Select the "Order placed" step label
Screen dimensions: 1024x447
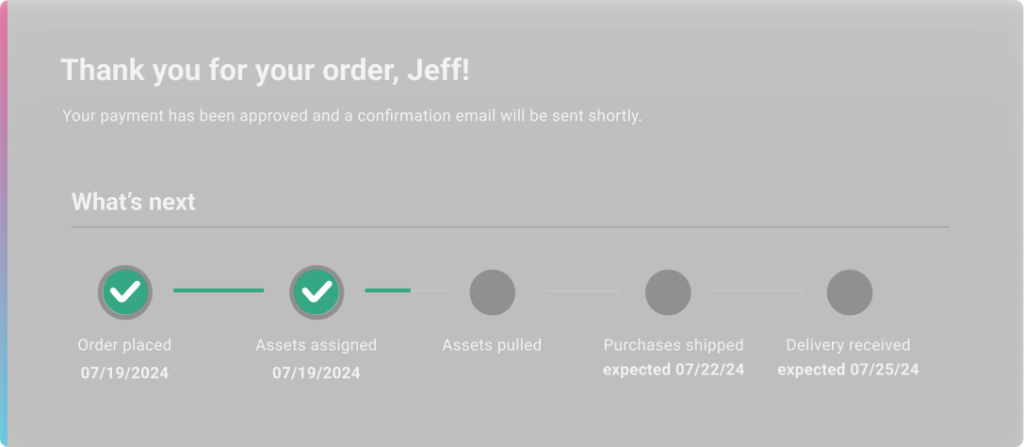tap(125, 345)
